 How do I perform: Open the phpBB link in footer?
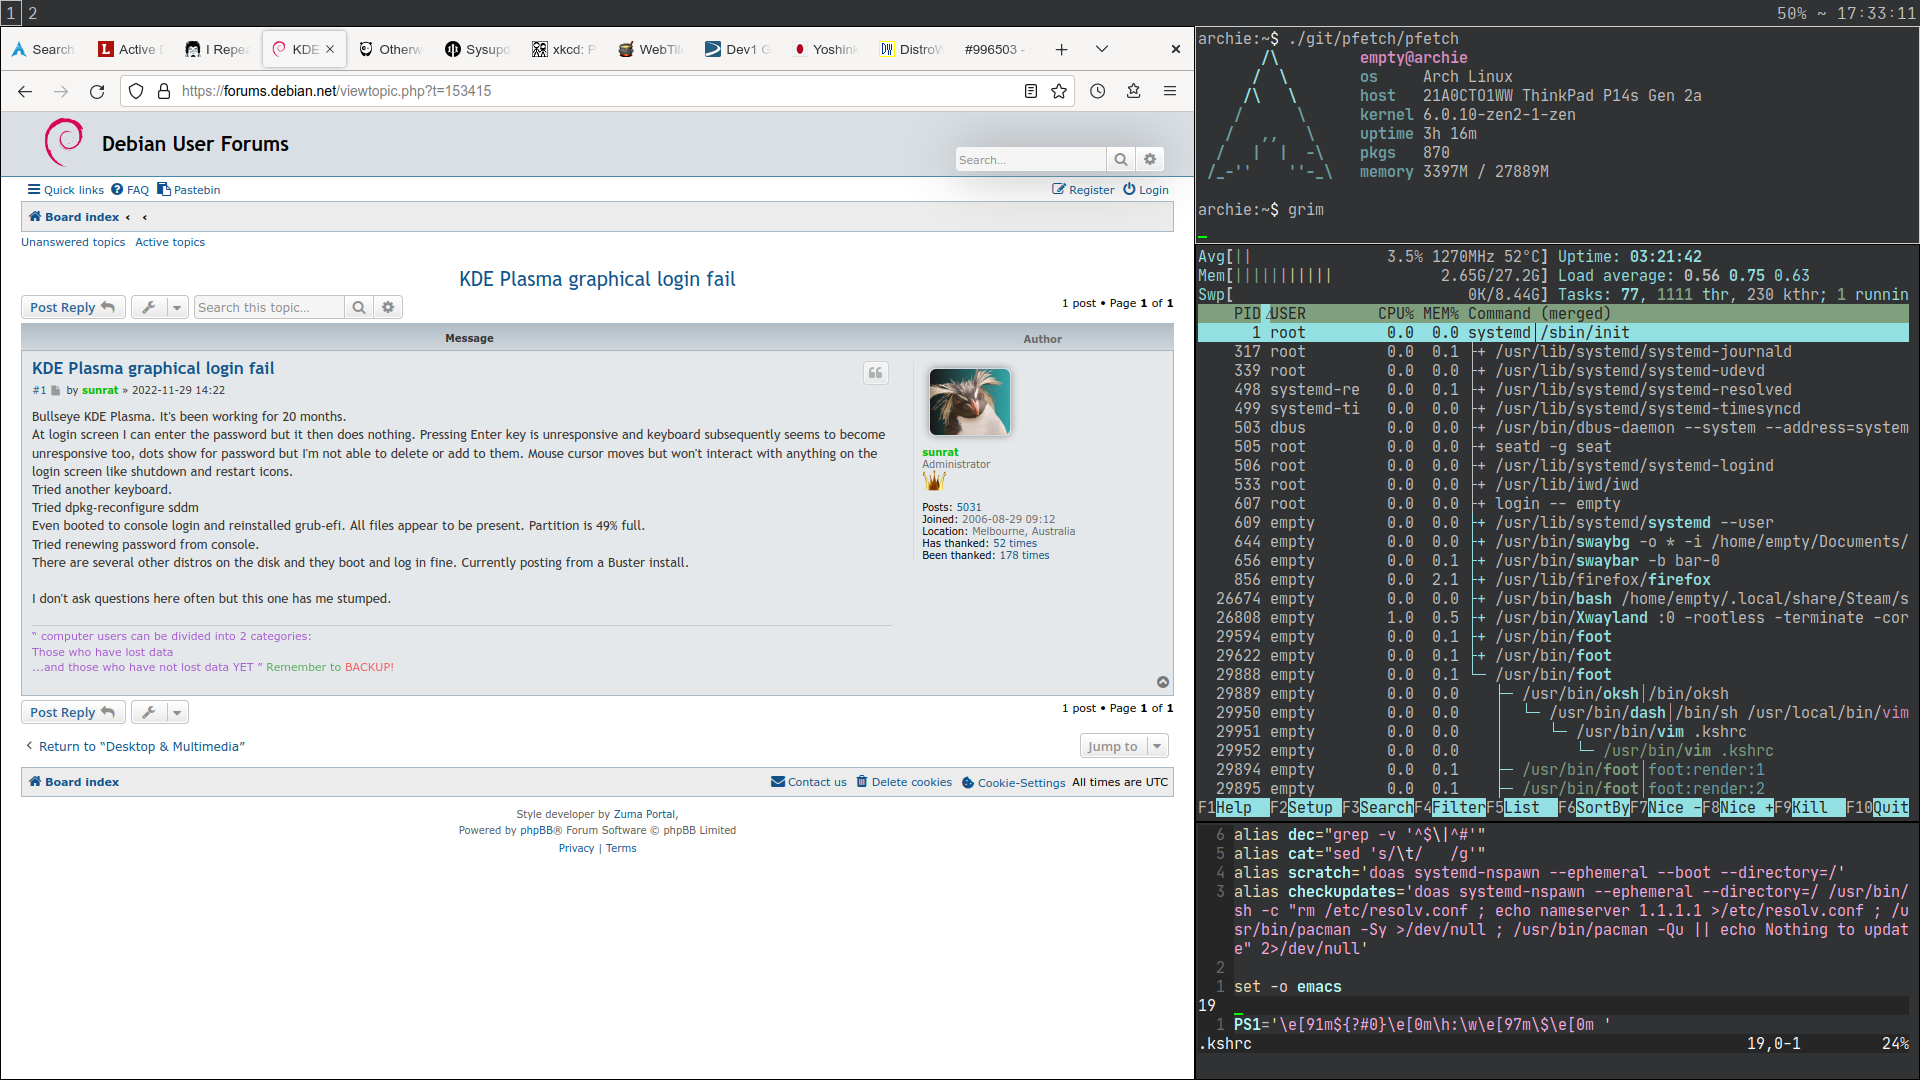pyautogui.click(x=536, y=830)
